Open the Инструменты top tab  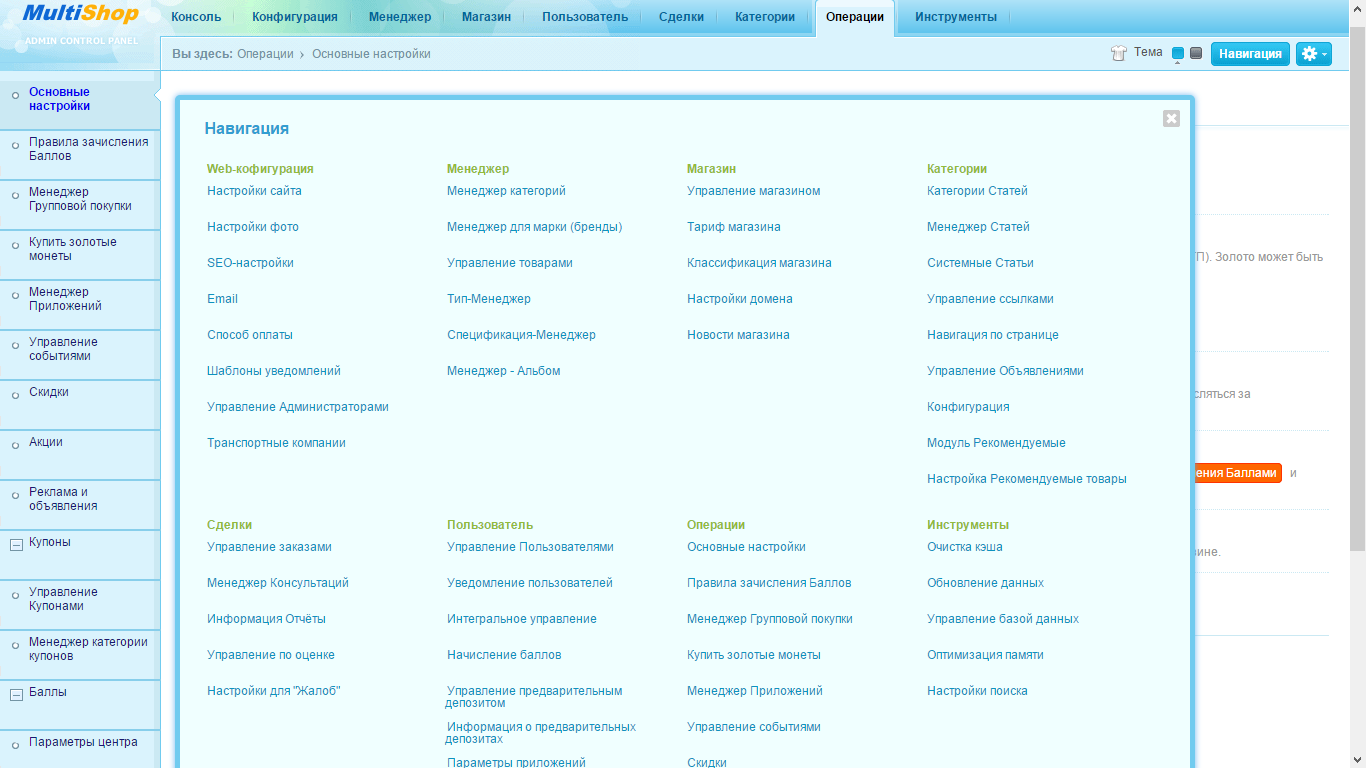tap(956, 17)
